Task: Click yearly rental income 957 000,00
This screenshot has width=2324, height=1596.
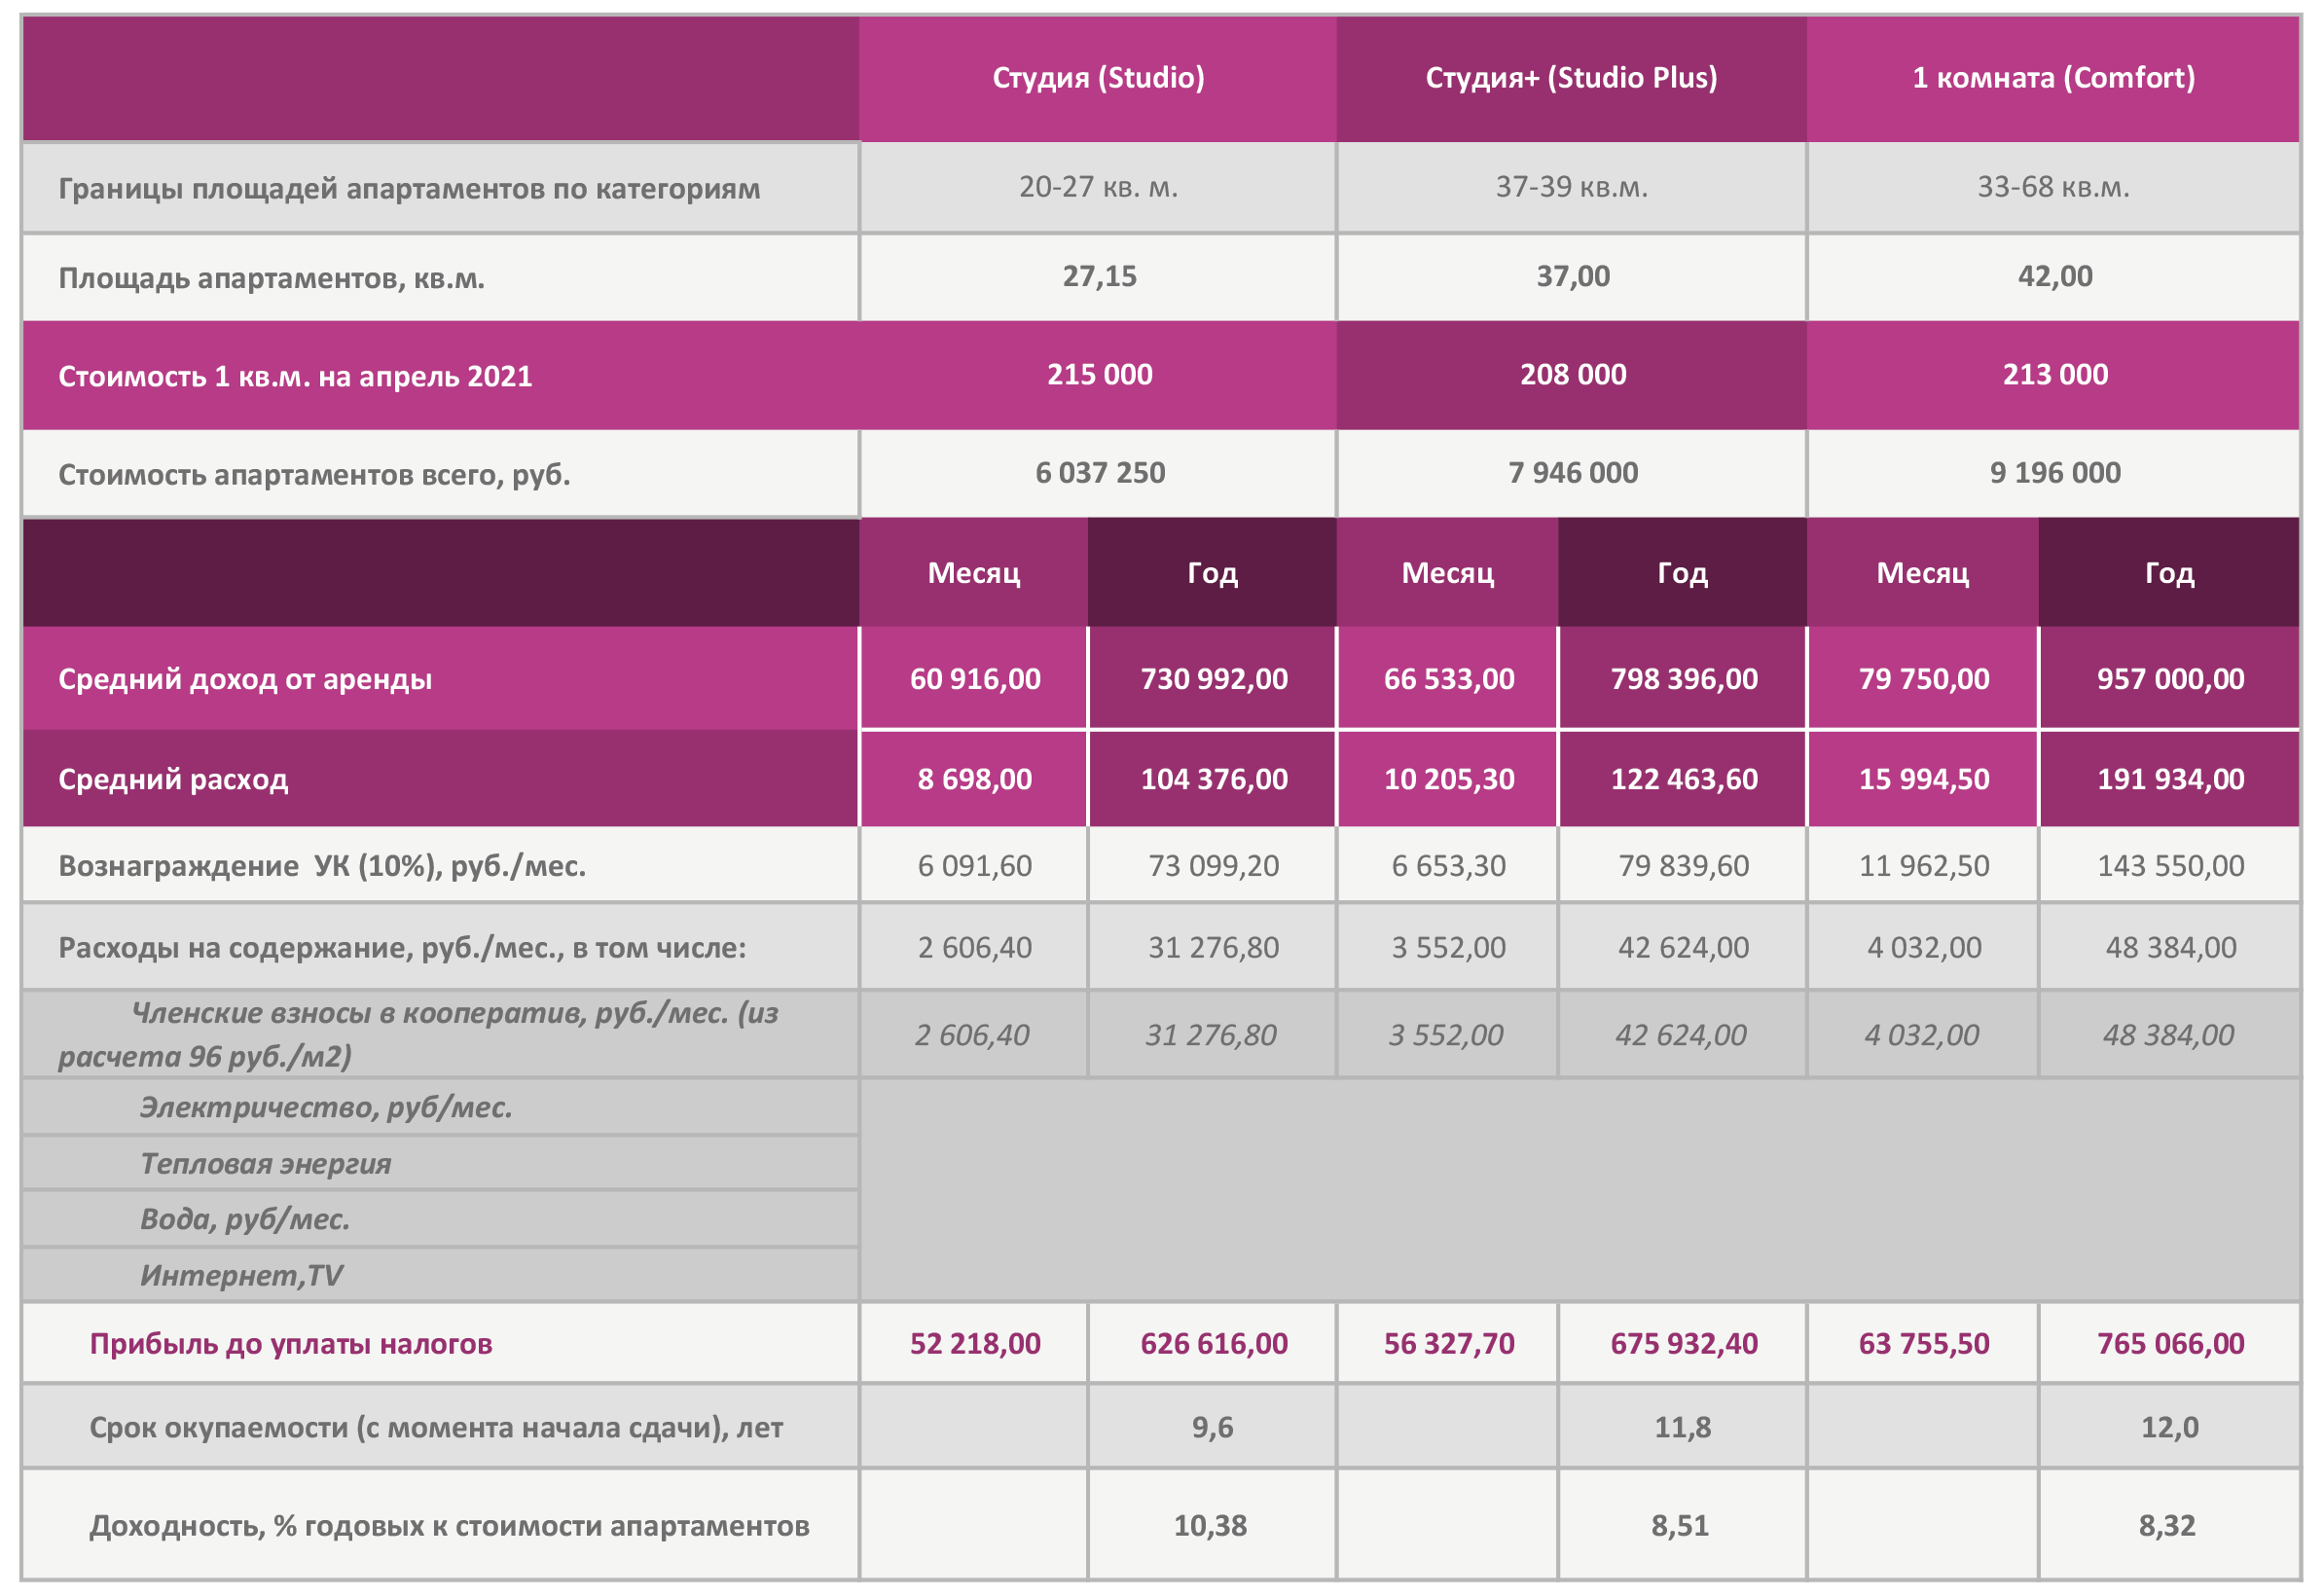Action: [x=2169, y=679]
